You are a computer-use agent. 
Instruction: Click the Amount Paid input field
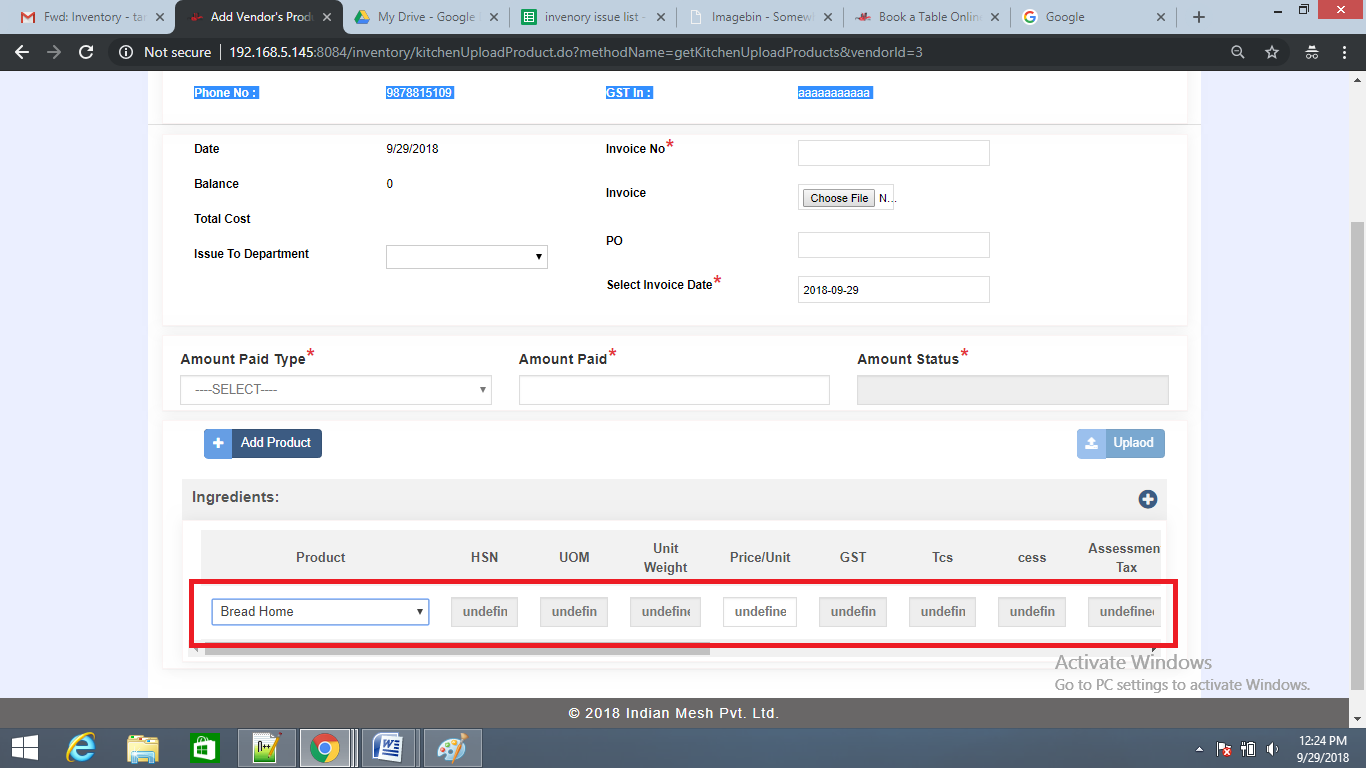[674, 390]
